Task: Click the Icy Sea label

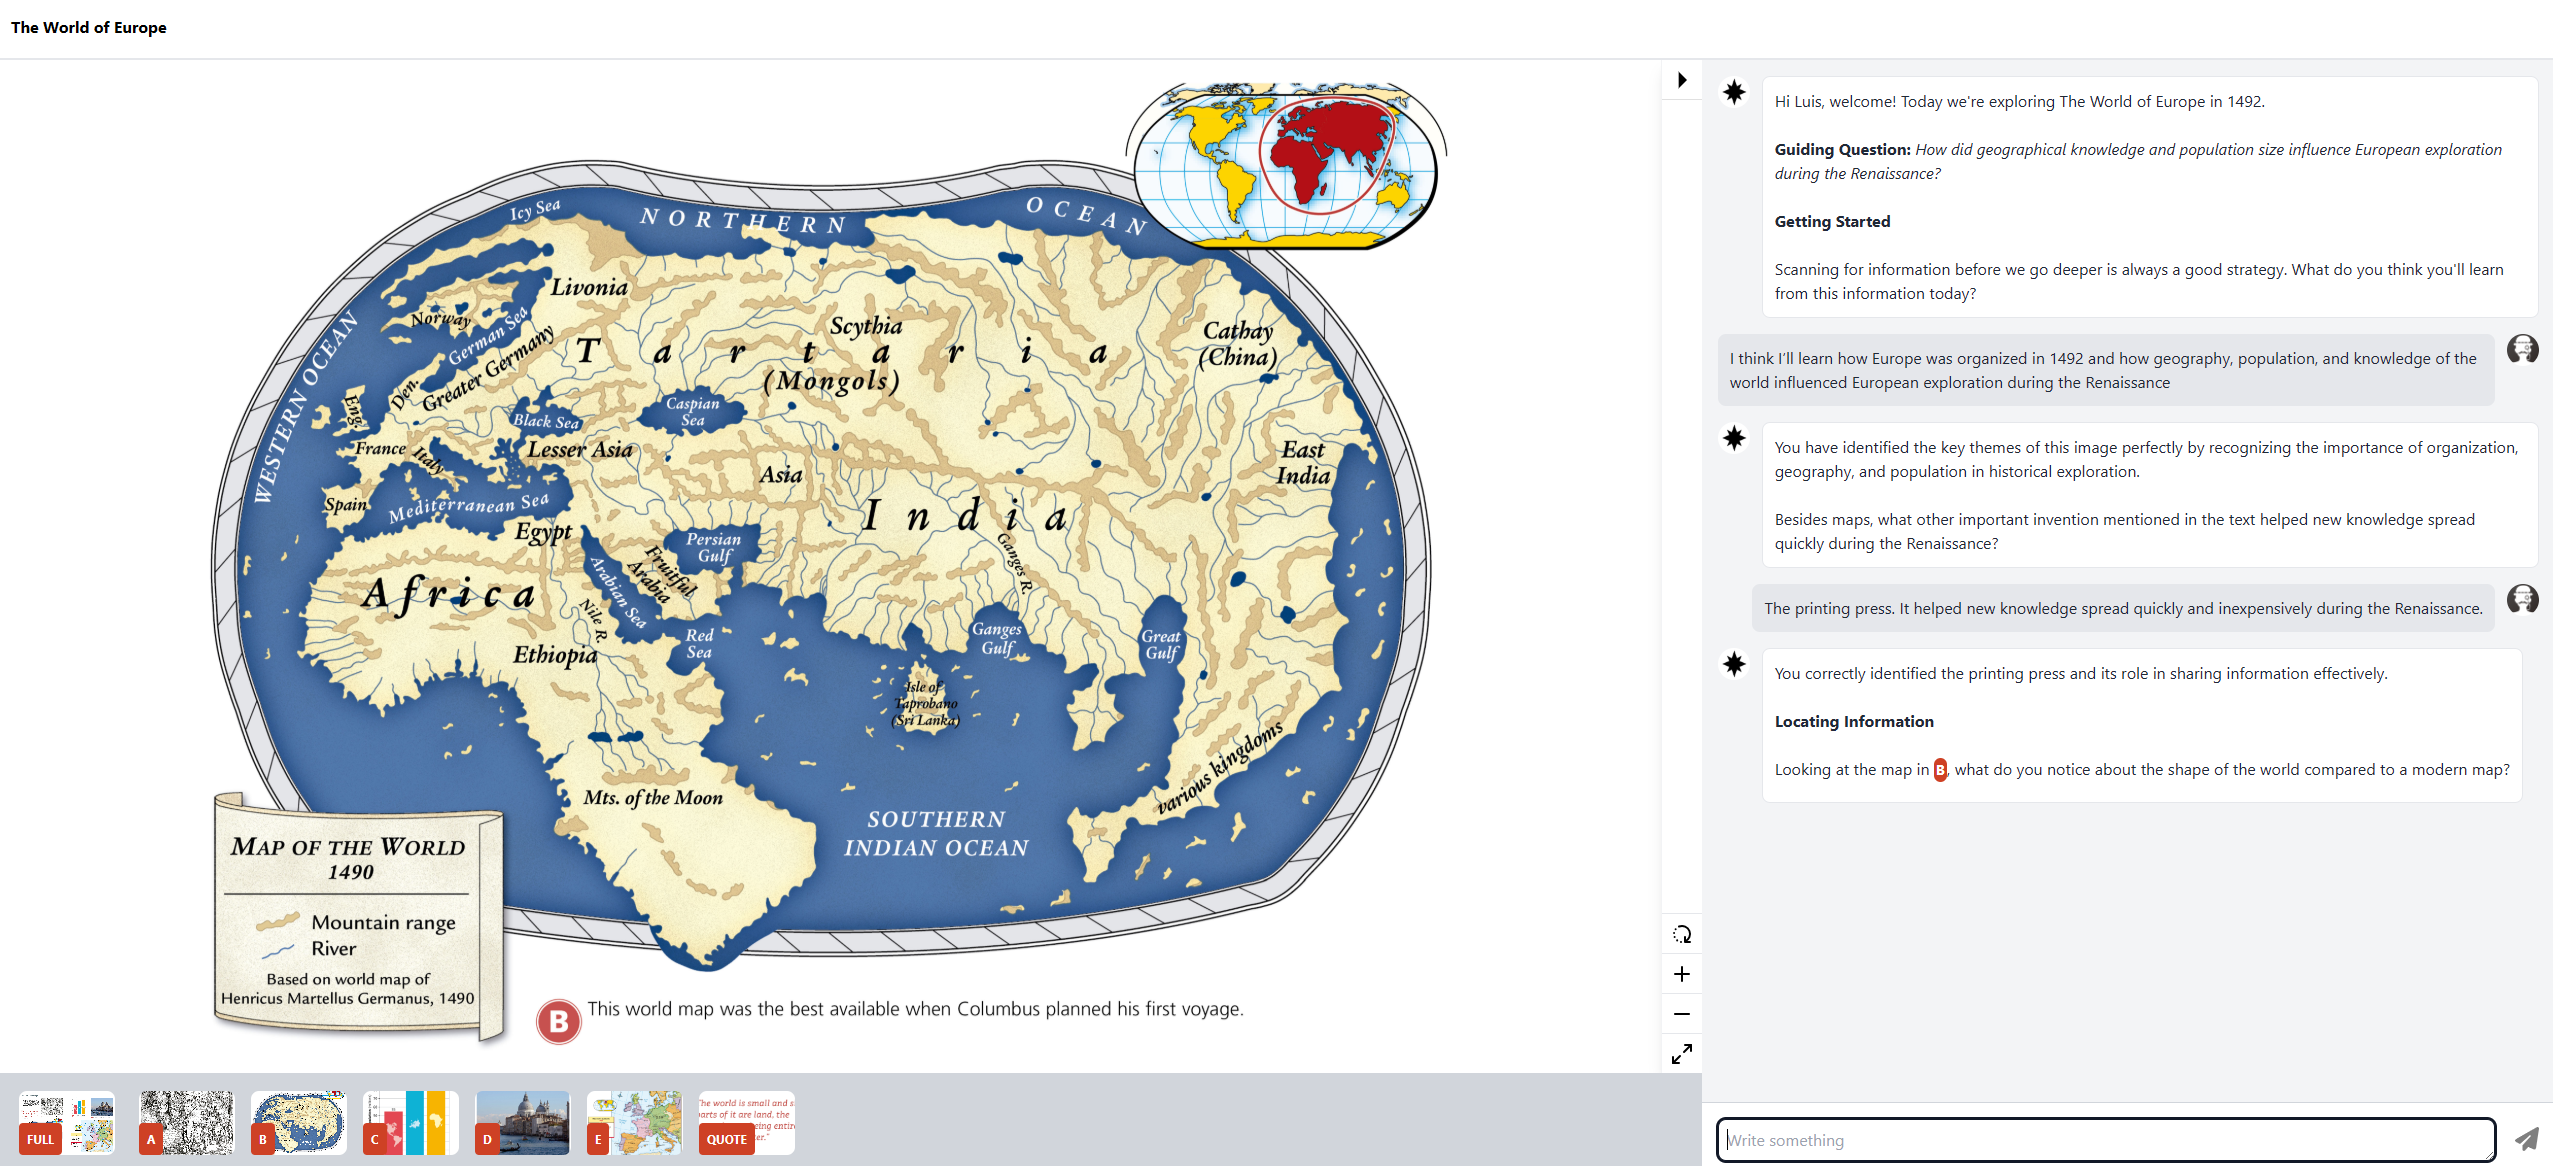Action: tap(535, 209)
